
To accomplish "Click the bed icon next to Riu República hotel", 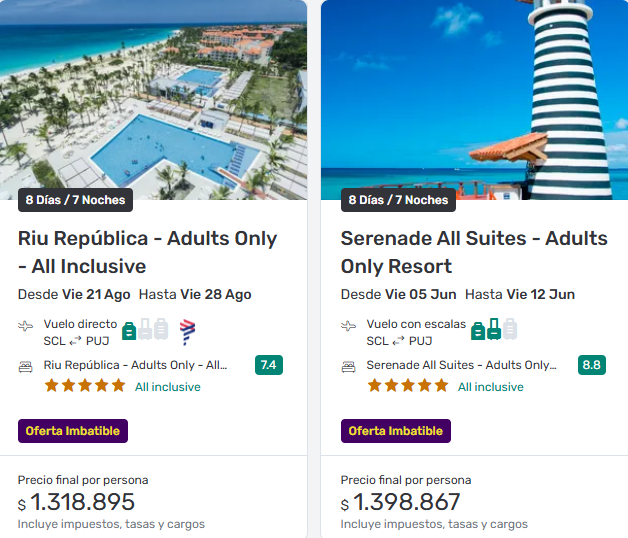I will pyautogui.click(x=26, y=366).
